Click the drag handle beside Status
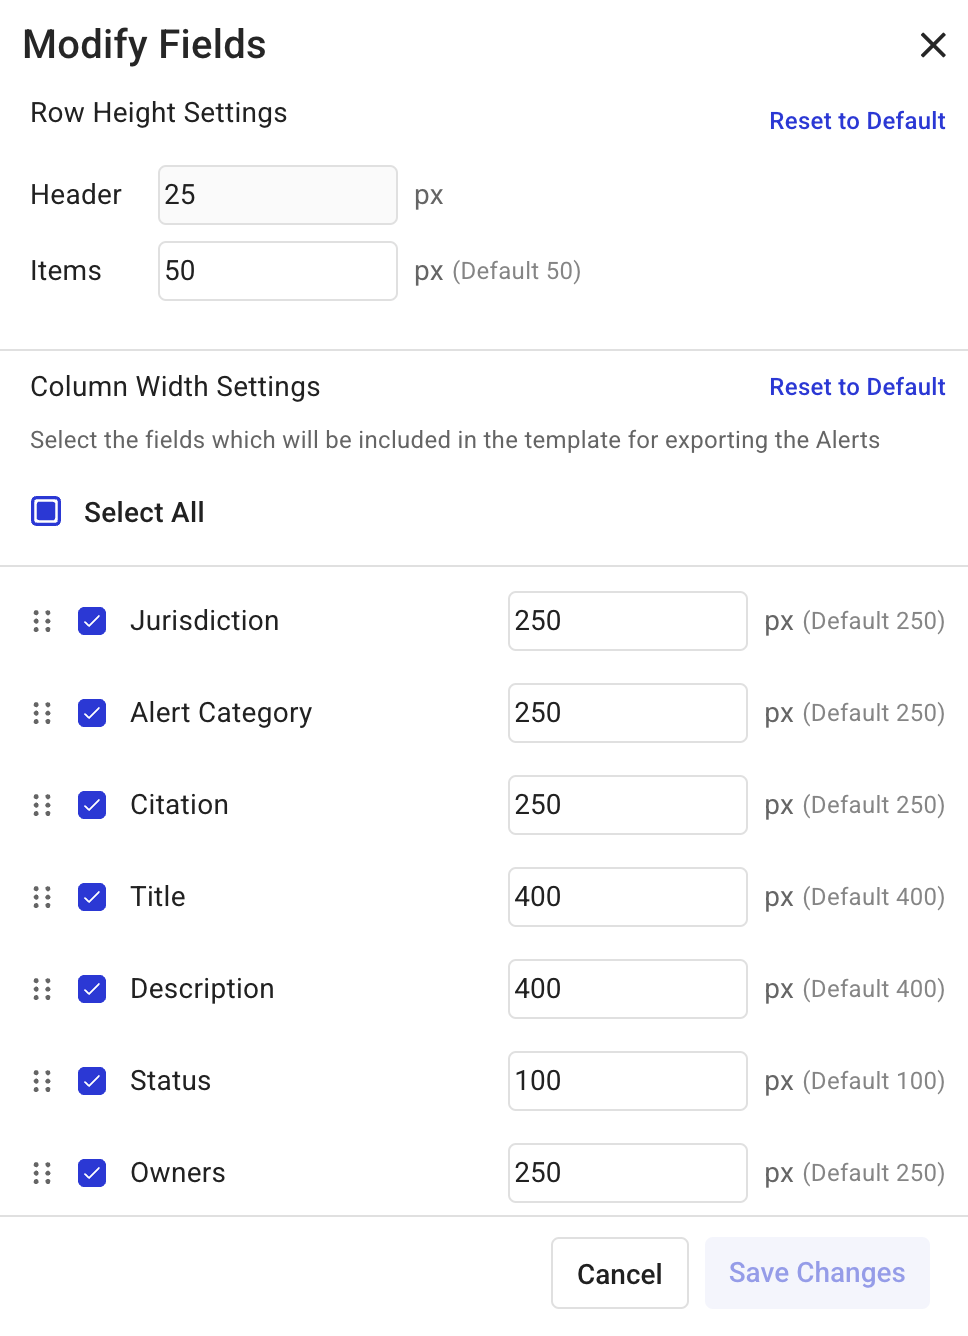968x1336 pixels. coord(42,1081)
